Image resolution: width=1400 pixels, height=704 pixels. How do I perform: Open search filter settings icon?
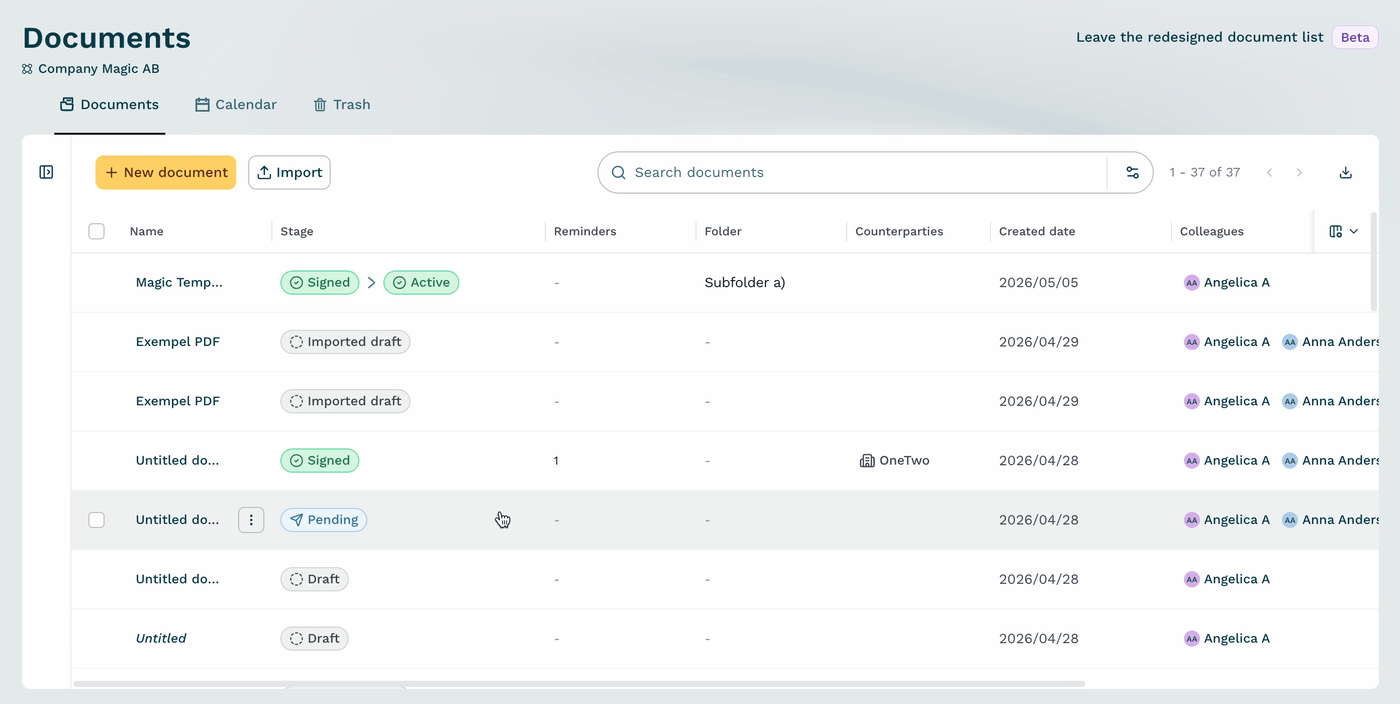1132,172
